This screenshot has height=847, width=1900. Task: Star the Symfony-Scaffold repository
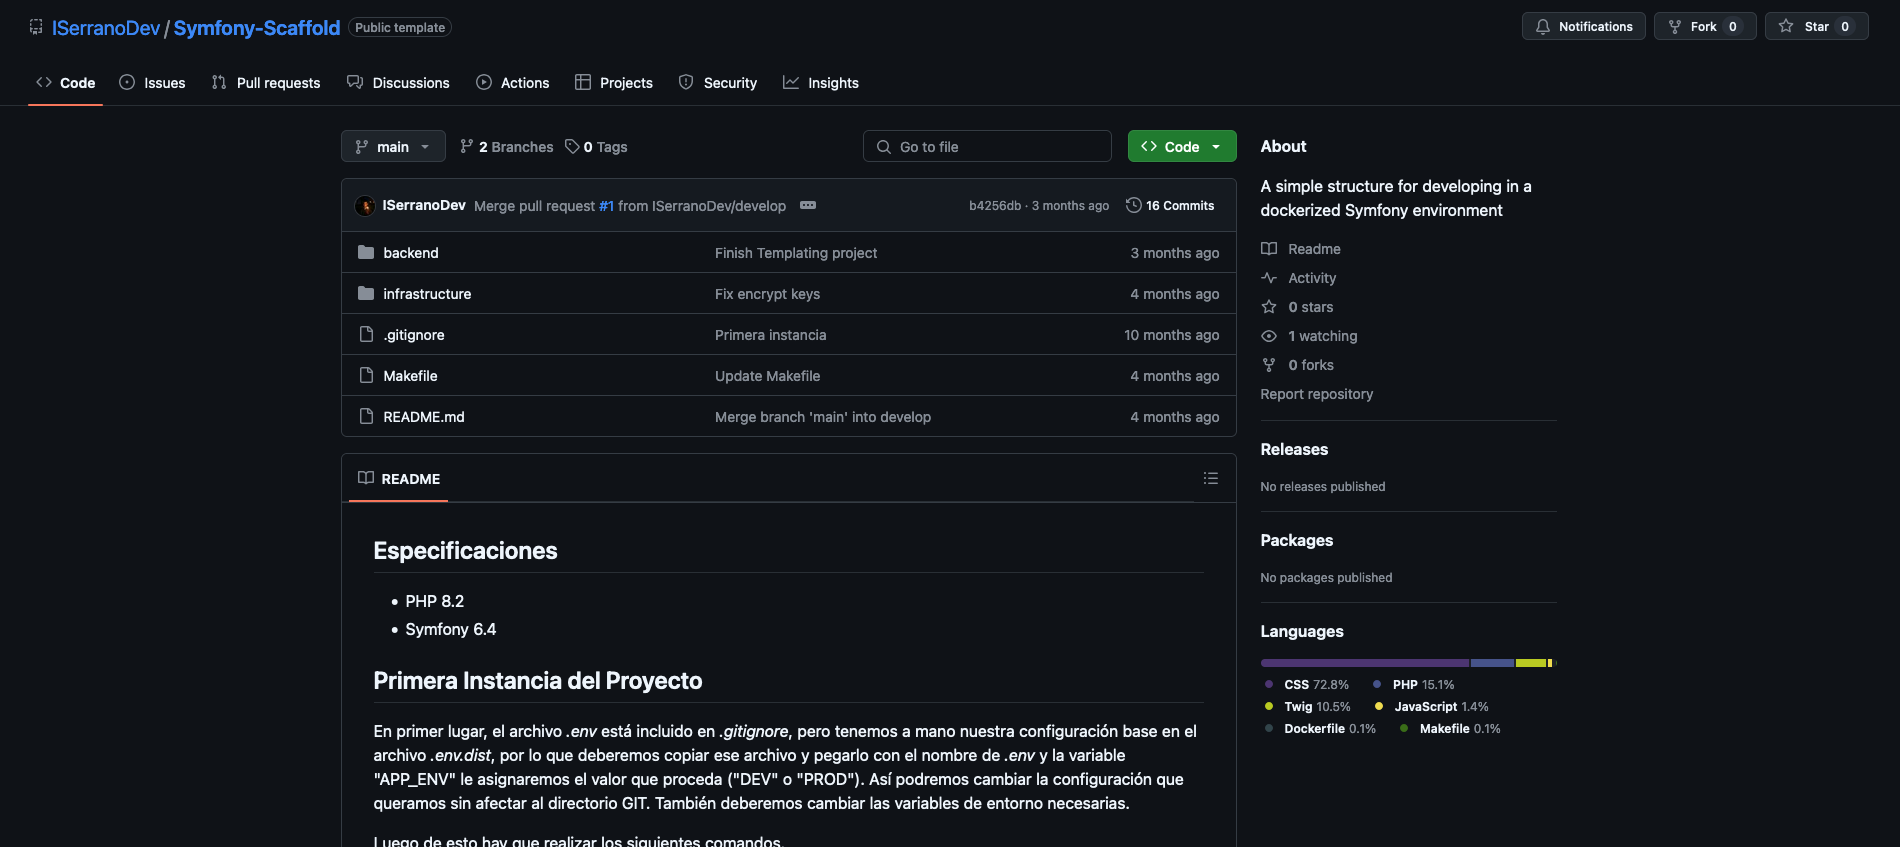point(1816,27)
